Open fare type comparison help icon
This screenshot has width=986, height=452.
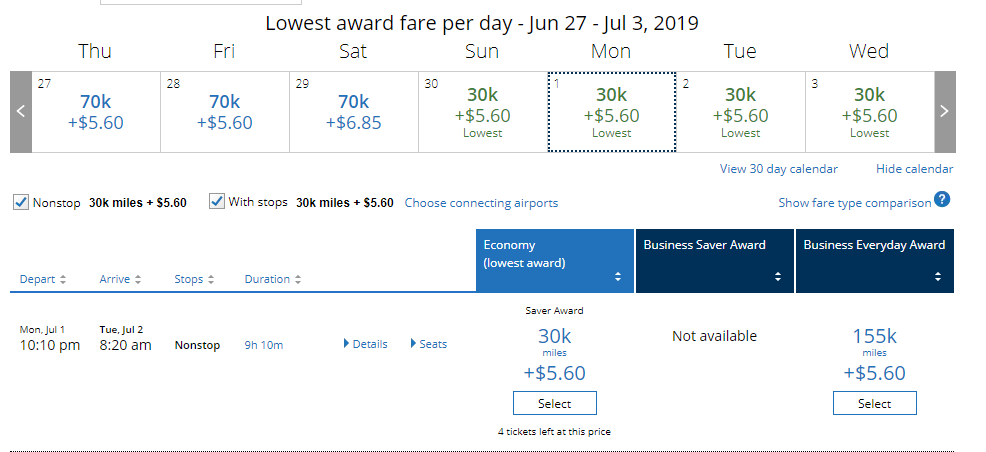tap(941, 200)
